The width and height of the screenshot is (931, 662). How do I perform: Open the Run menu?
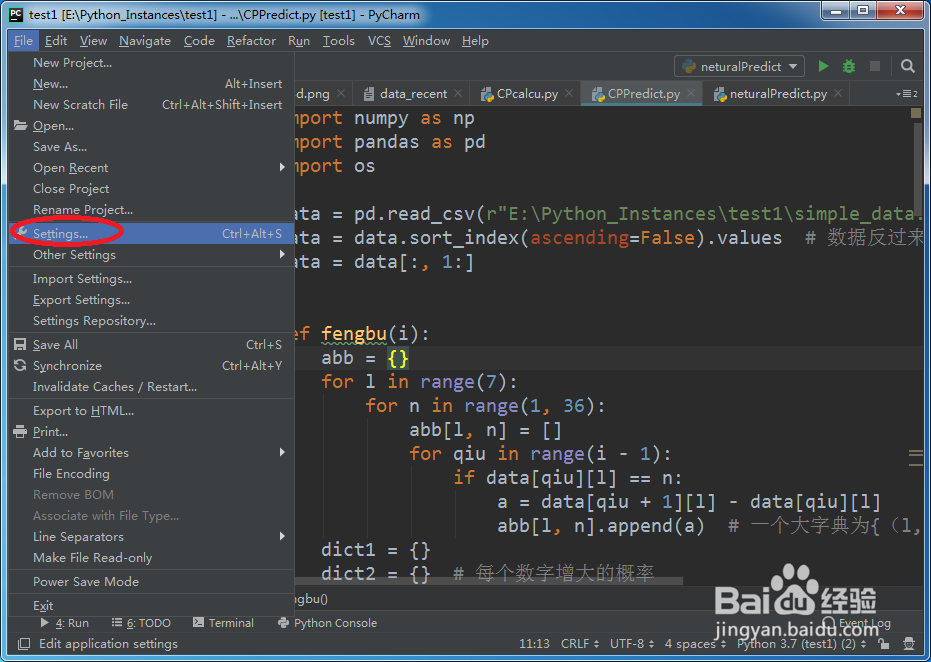[x=299, y=41]
